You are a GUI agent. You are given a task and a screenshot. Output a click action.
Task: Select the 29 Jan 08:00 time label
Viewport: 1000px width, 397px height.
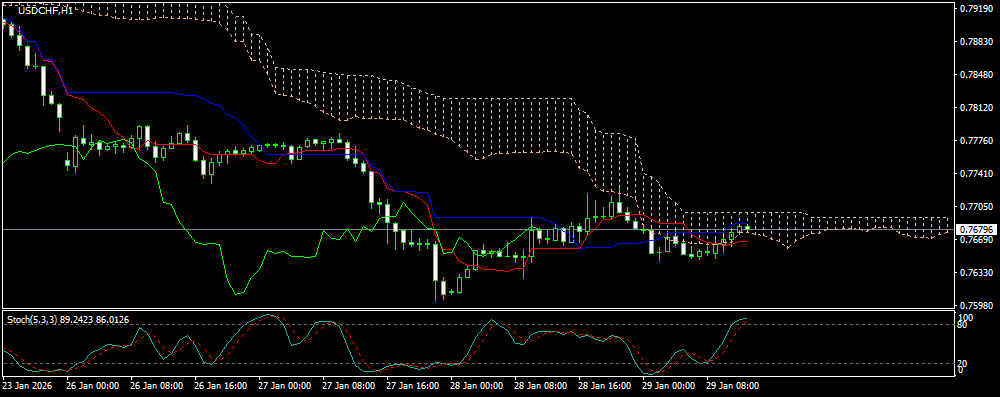click(733, 386)
